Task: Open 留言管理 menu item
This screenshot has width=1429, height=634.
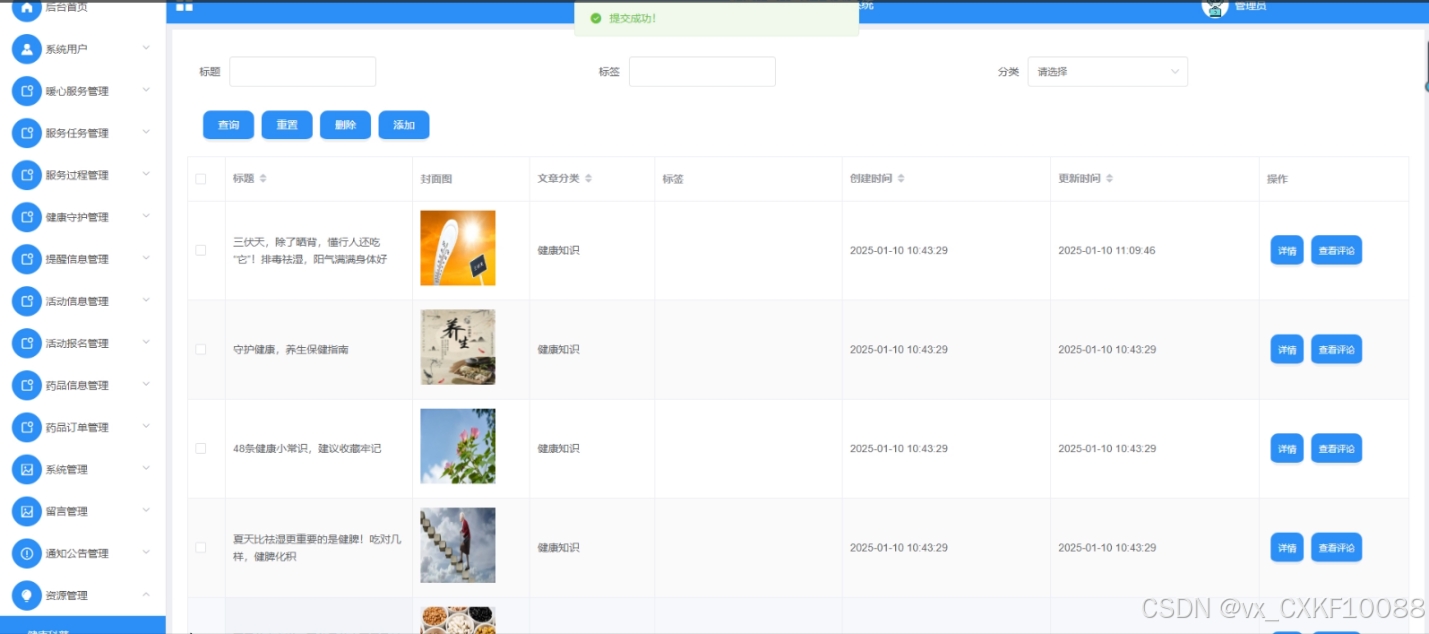Action: click(x=83, y=511)
